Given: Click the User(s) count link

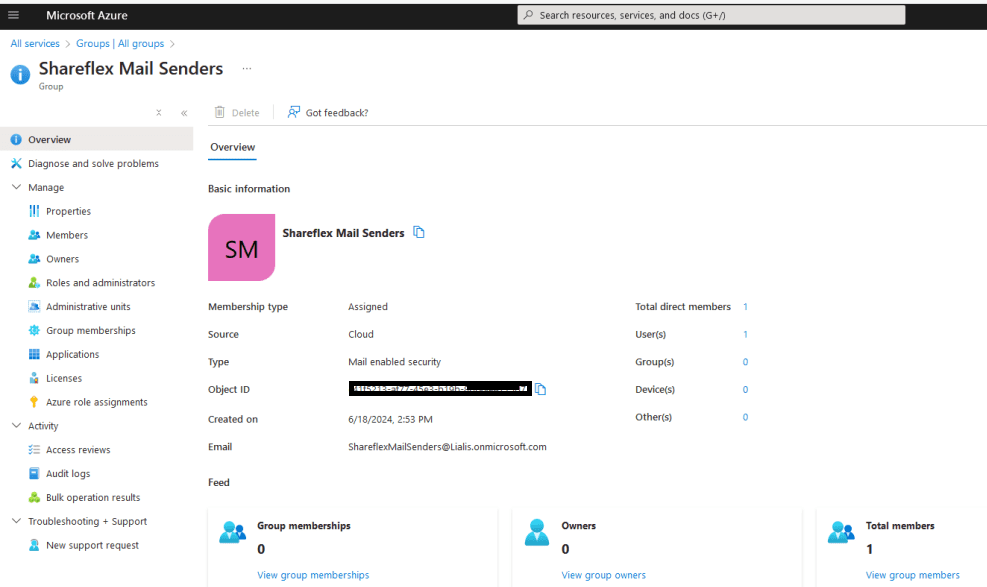Looking at the screenshot, I should pyautogui.click(x=745, y=335).
